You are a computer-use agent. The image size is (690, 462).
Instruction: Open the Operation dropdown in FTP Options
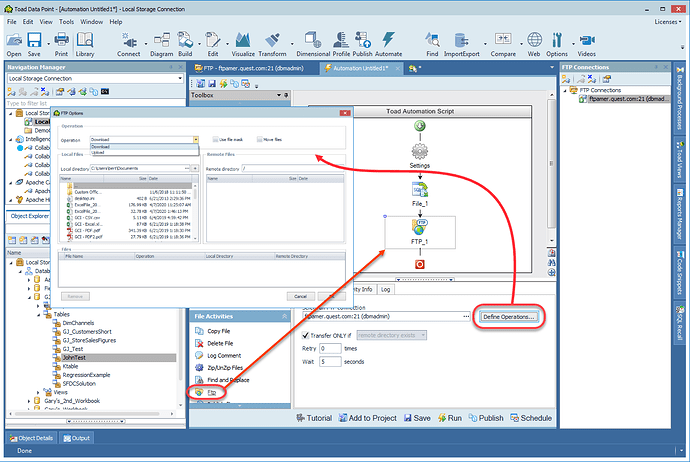(x=196, y=139)
